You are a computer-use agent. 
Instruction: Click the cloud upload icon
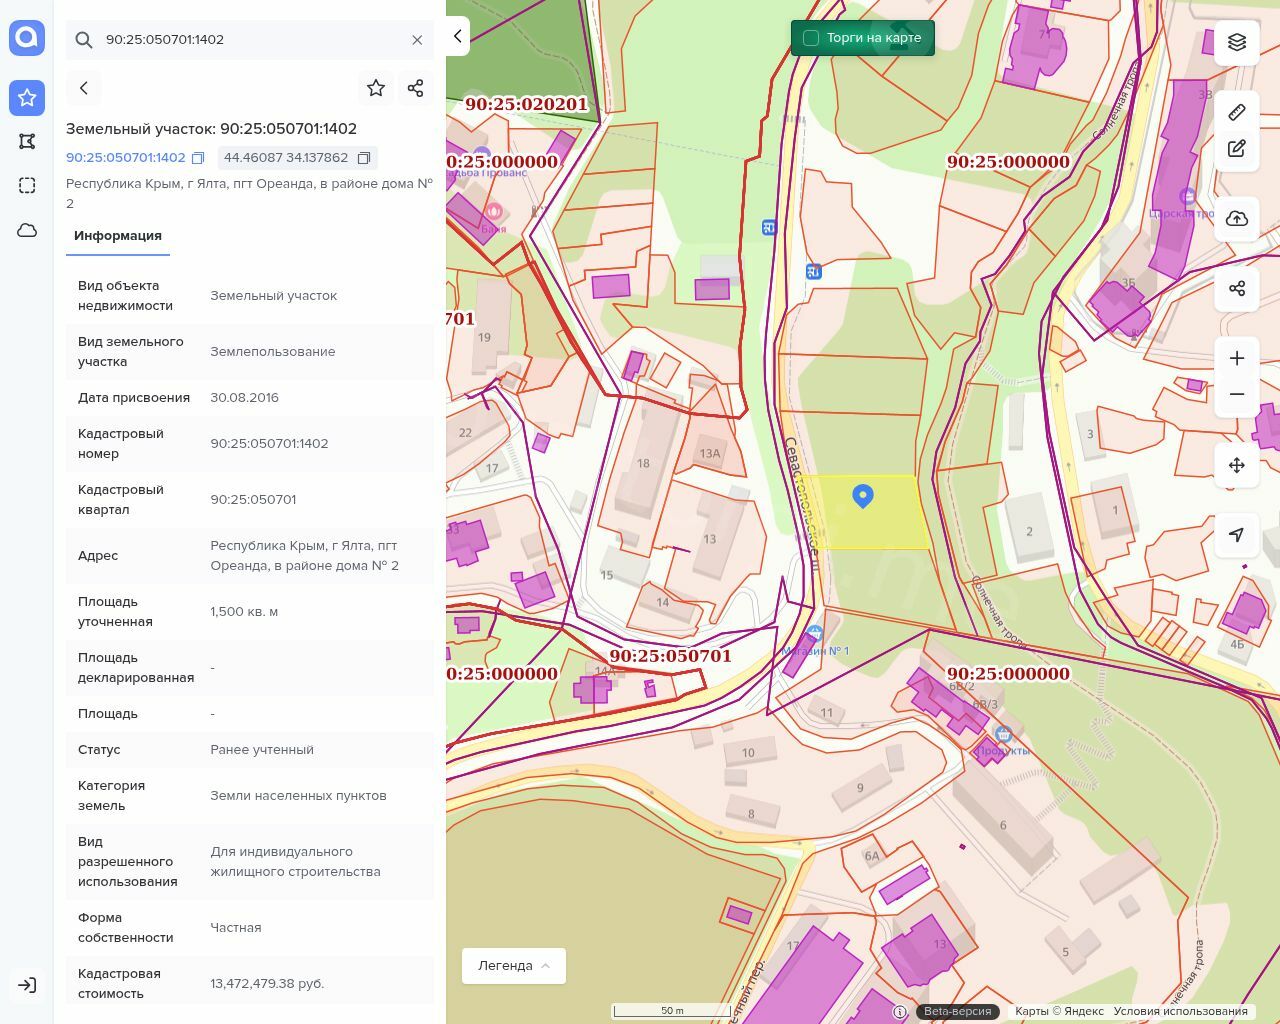[x=1237, y=219]
